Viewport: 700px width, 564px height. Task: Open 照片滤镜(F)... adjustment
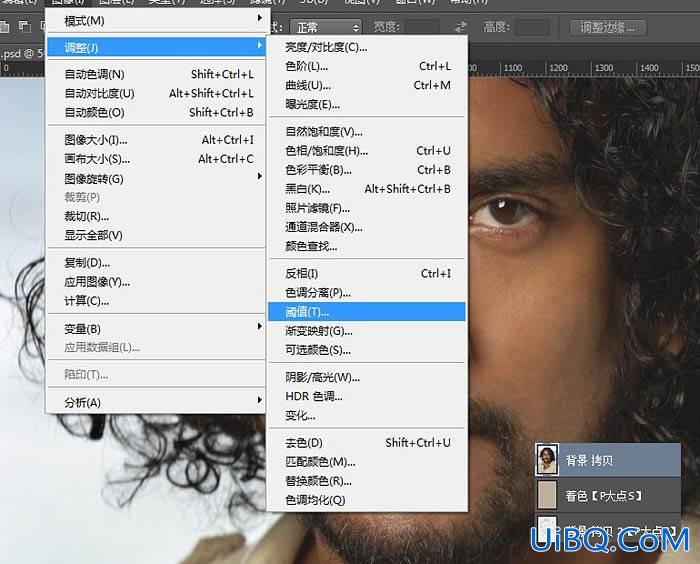click(x=367, y=208)
